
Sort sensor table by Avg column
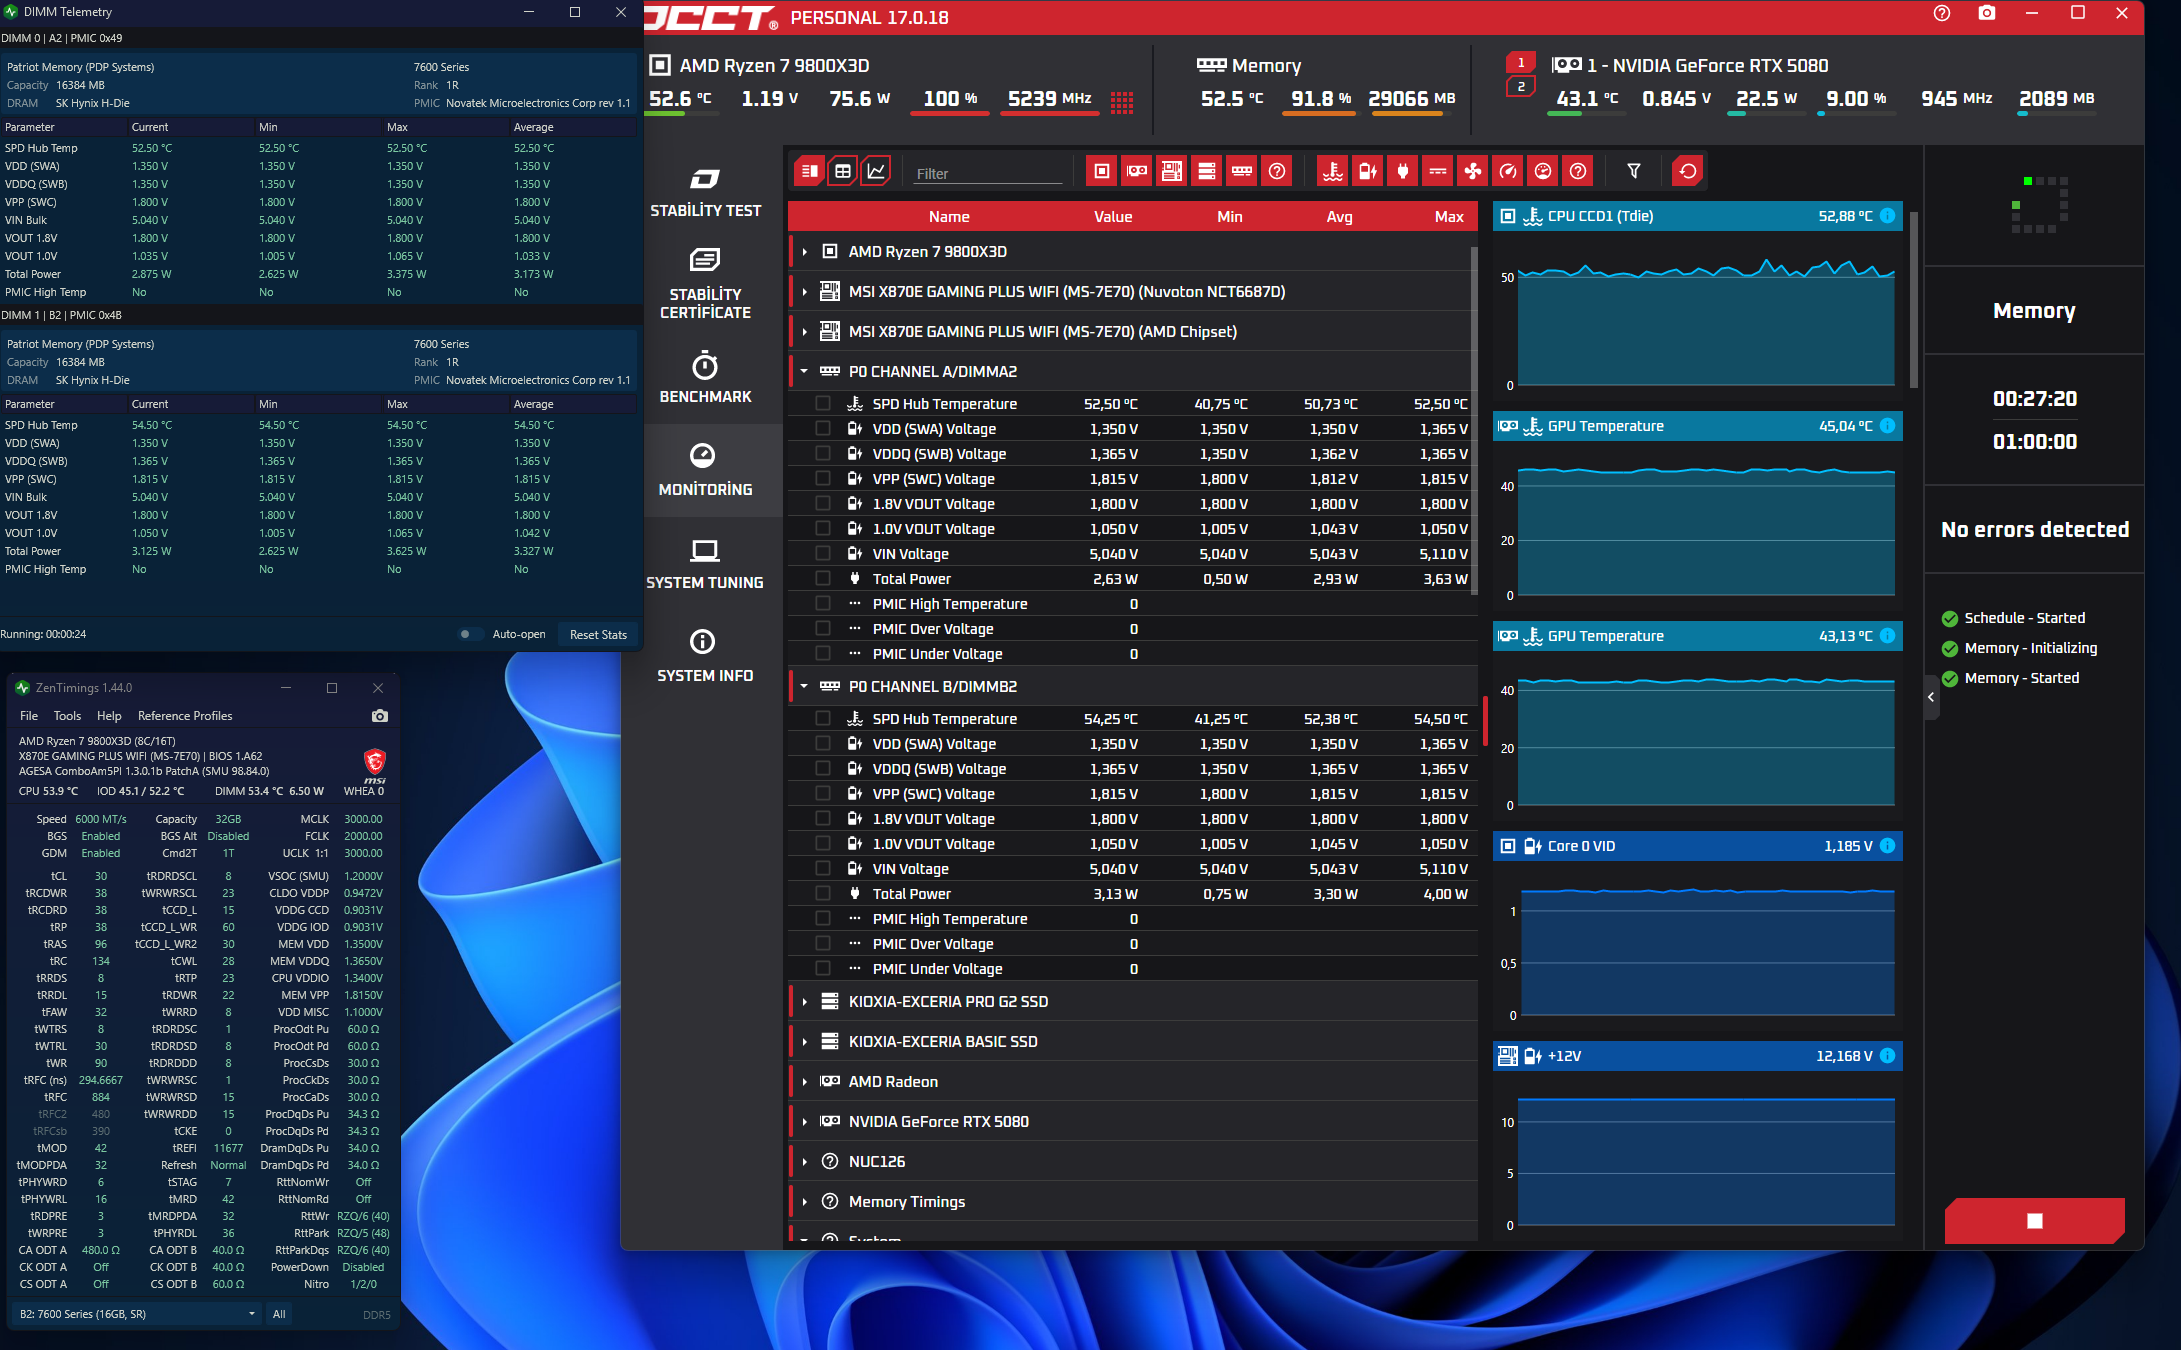(x=1339, y=217)
